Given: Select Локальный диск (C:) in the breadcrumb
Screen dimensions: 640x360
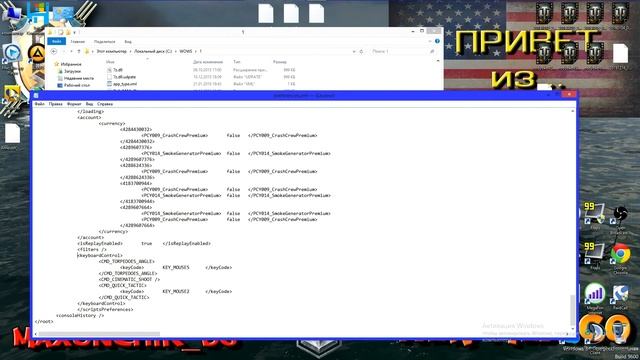Looking at the screenshot, I should click(x=153, y=51).
